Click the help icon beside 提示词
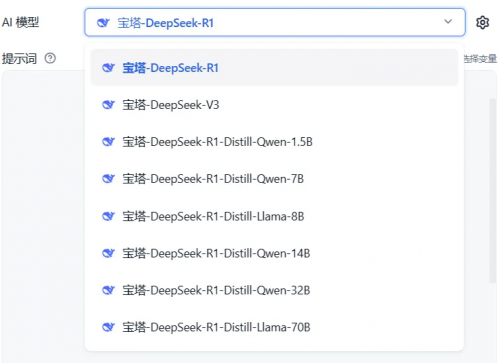Viewport: 500px width, 363px height. (x=50, y=58)
